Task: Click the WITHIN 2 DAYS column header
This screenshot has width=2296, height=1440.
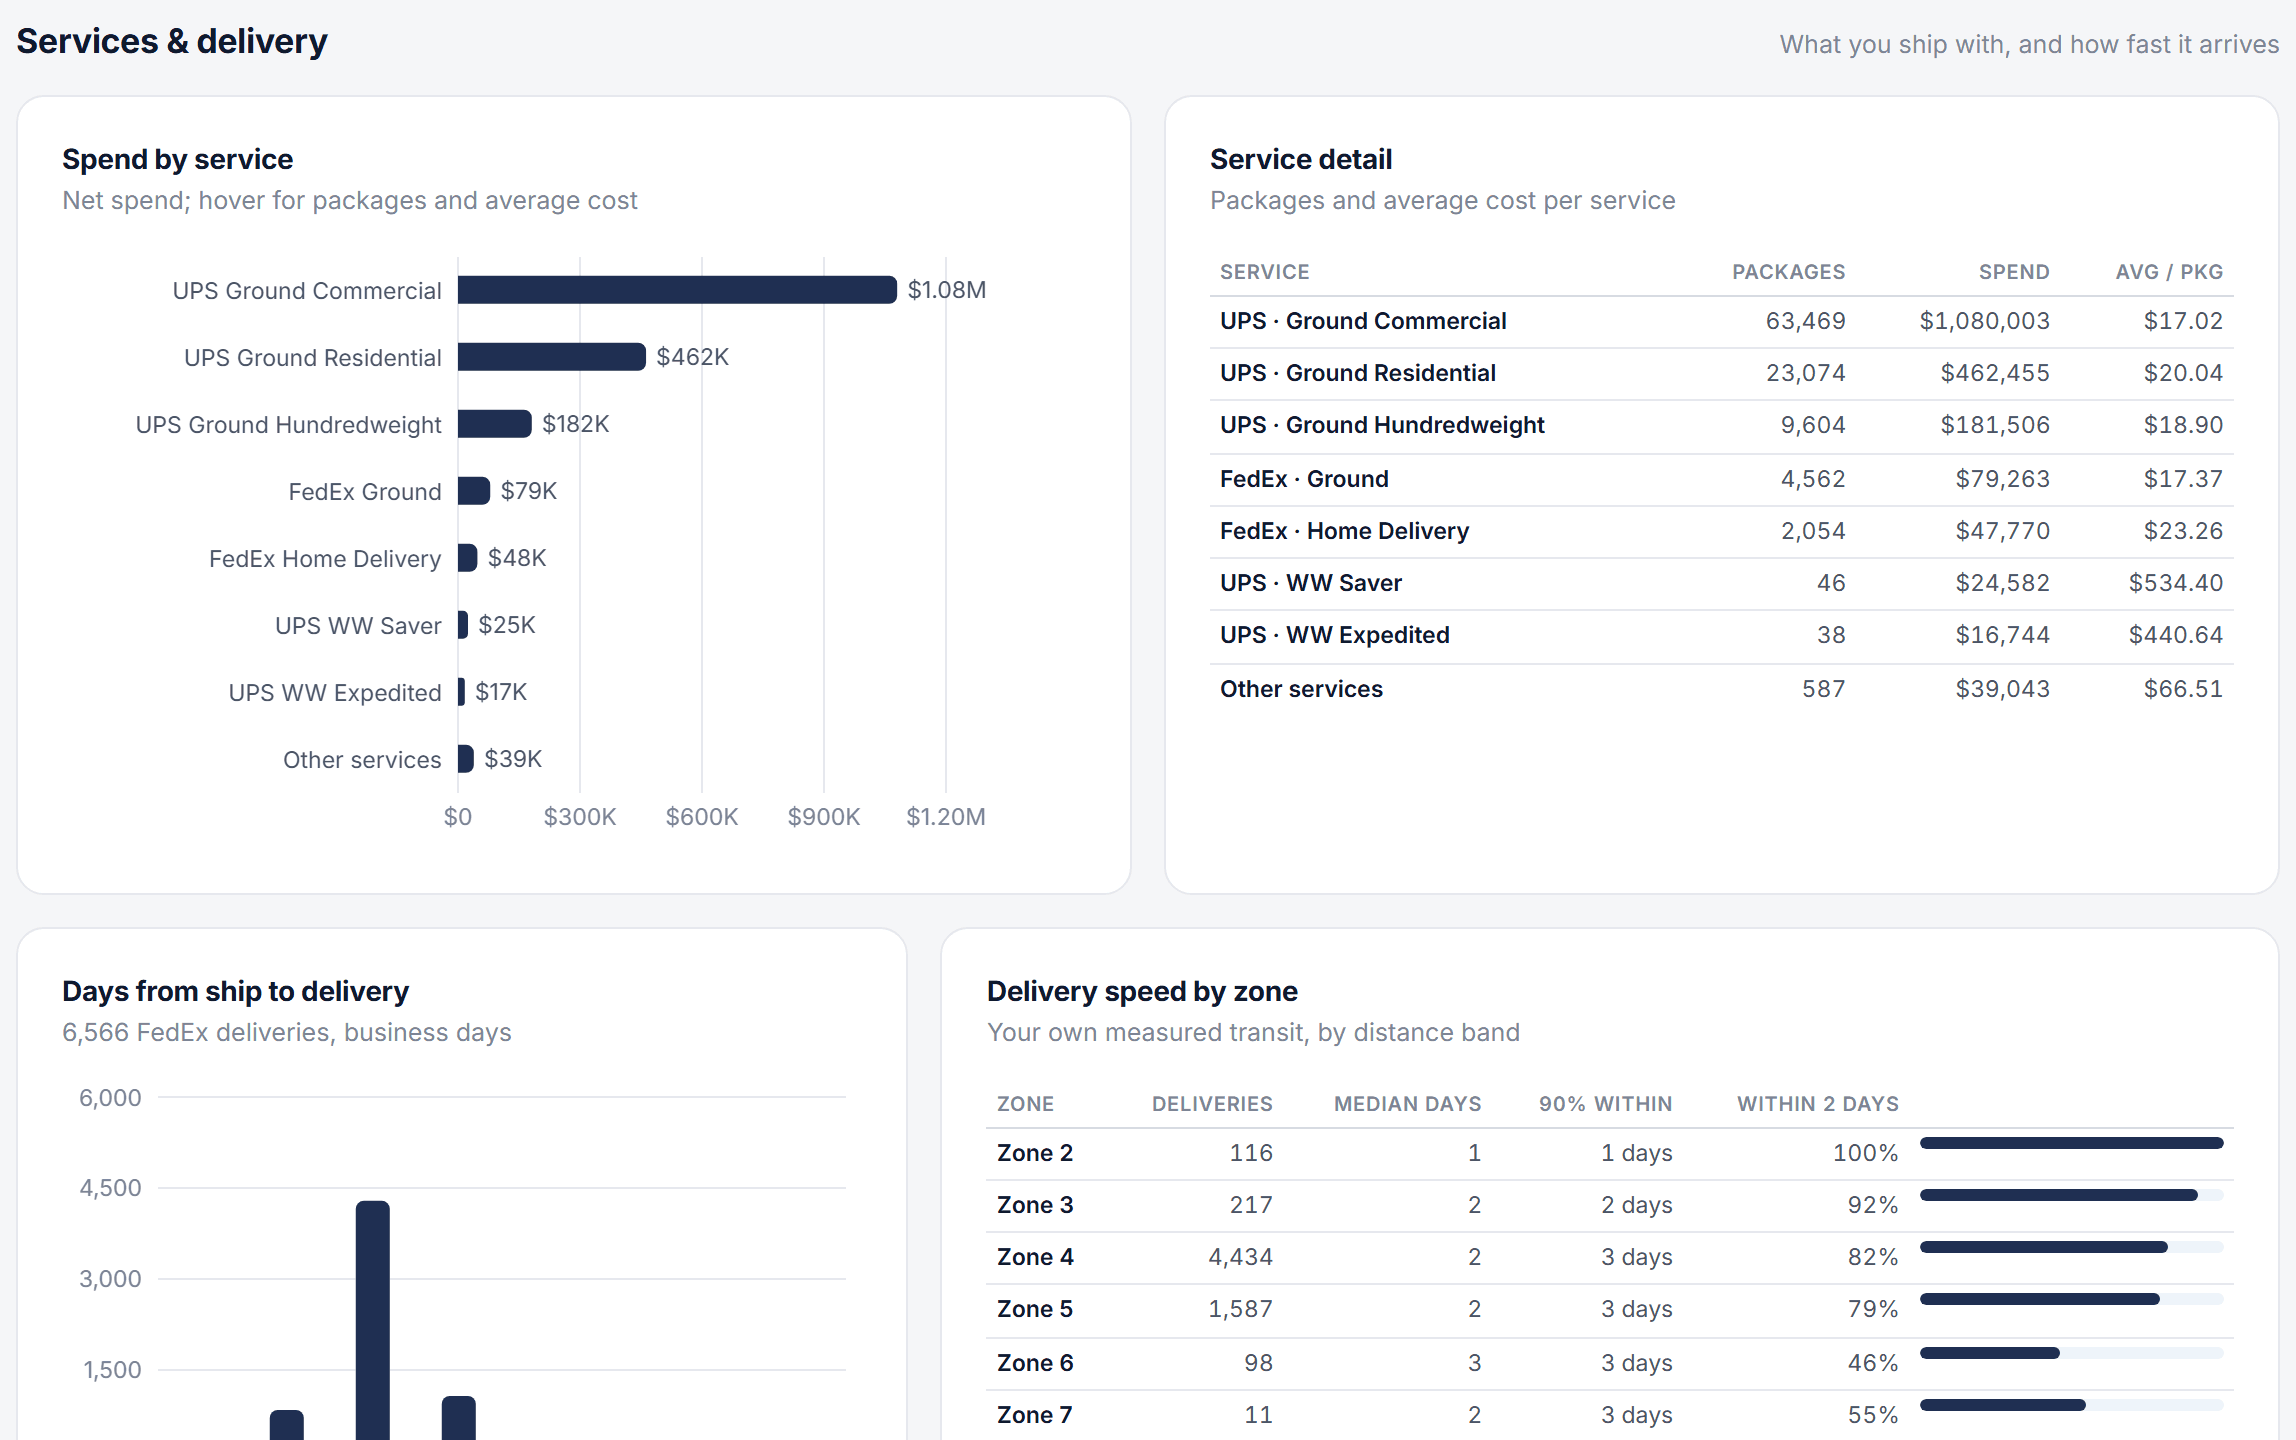Action: 1817,1104
